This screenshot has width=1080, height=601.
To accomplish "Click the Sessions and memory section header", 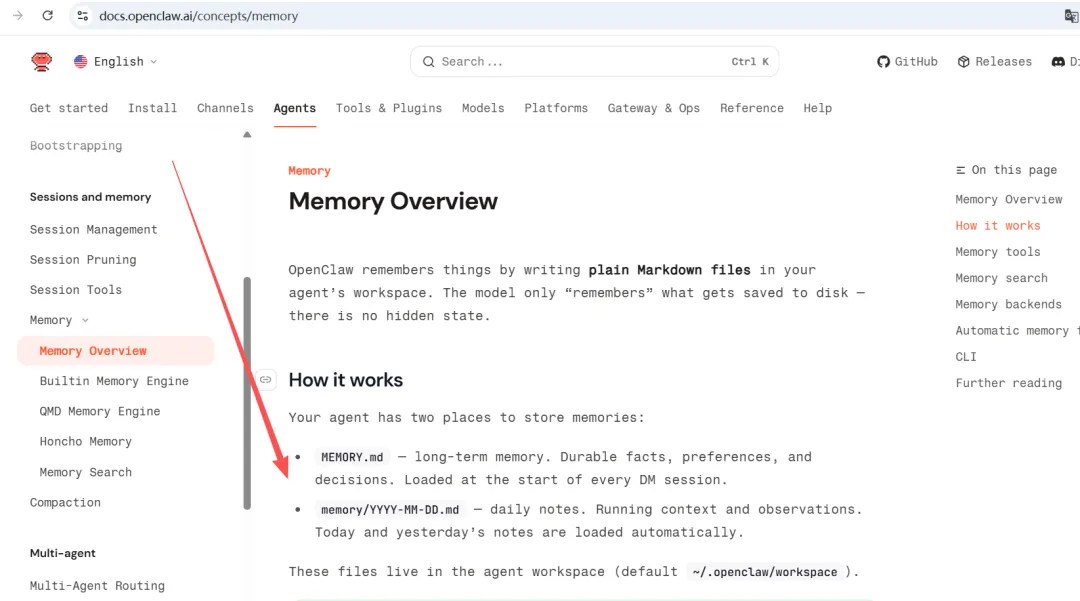I will point(90,197).
